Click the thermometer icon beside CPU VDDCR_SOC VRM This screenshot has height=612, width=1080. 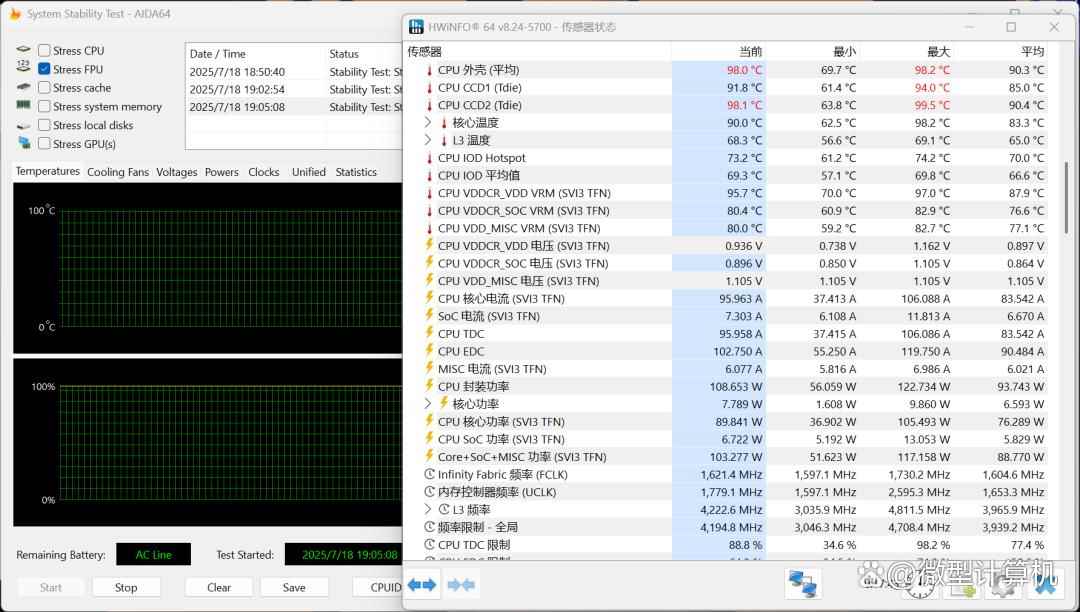point(429,211)
